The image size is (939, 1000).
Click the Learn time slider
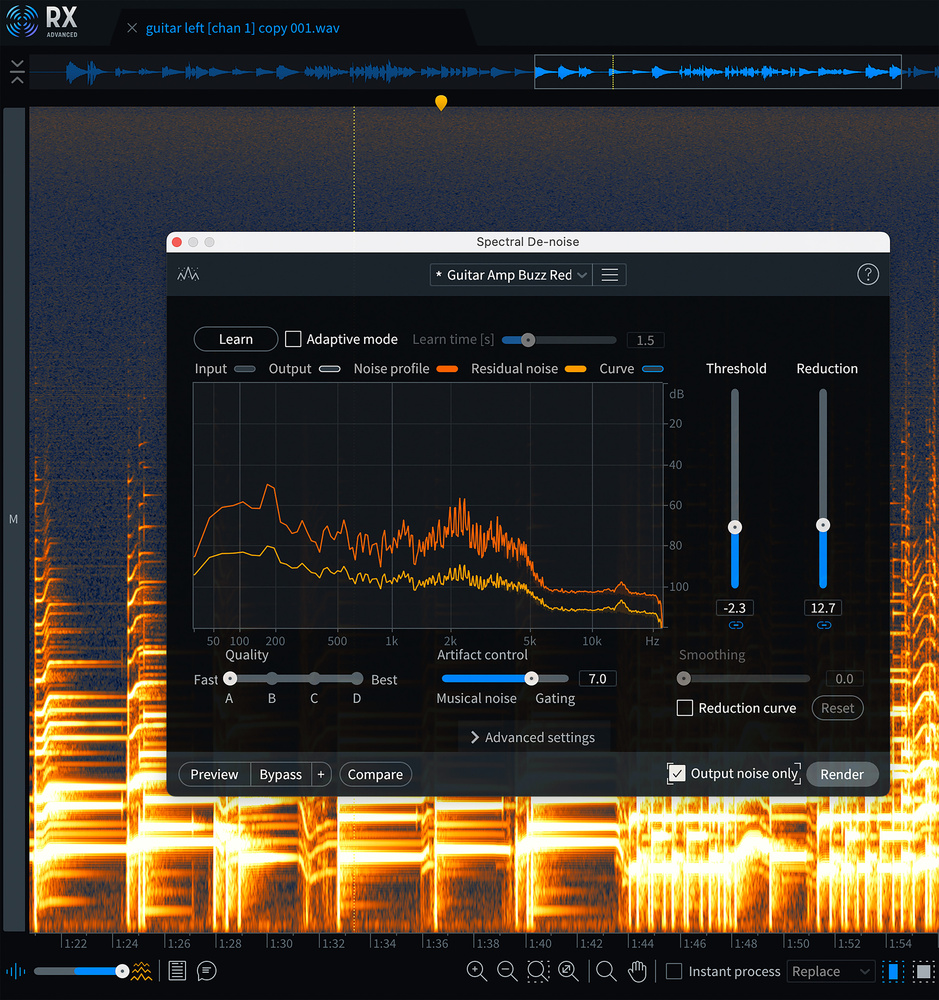(559, 340)
